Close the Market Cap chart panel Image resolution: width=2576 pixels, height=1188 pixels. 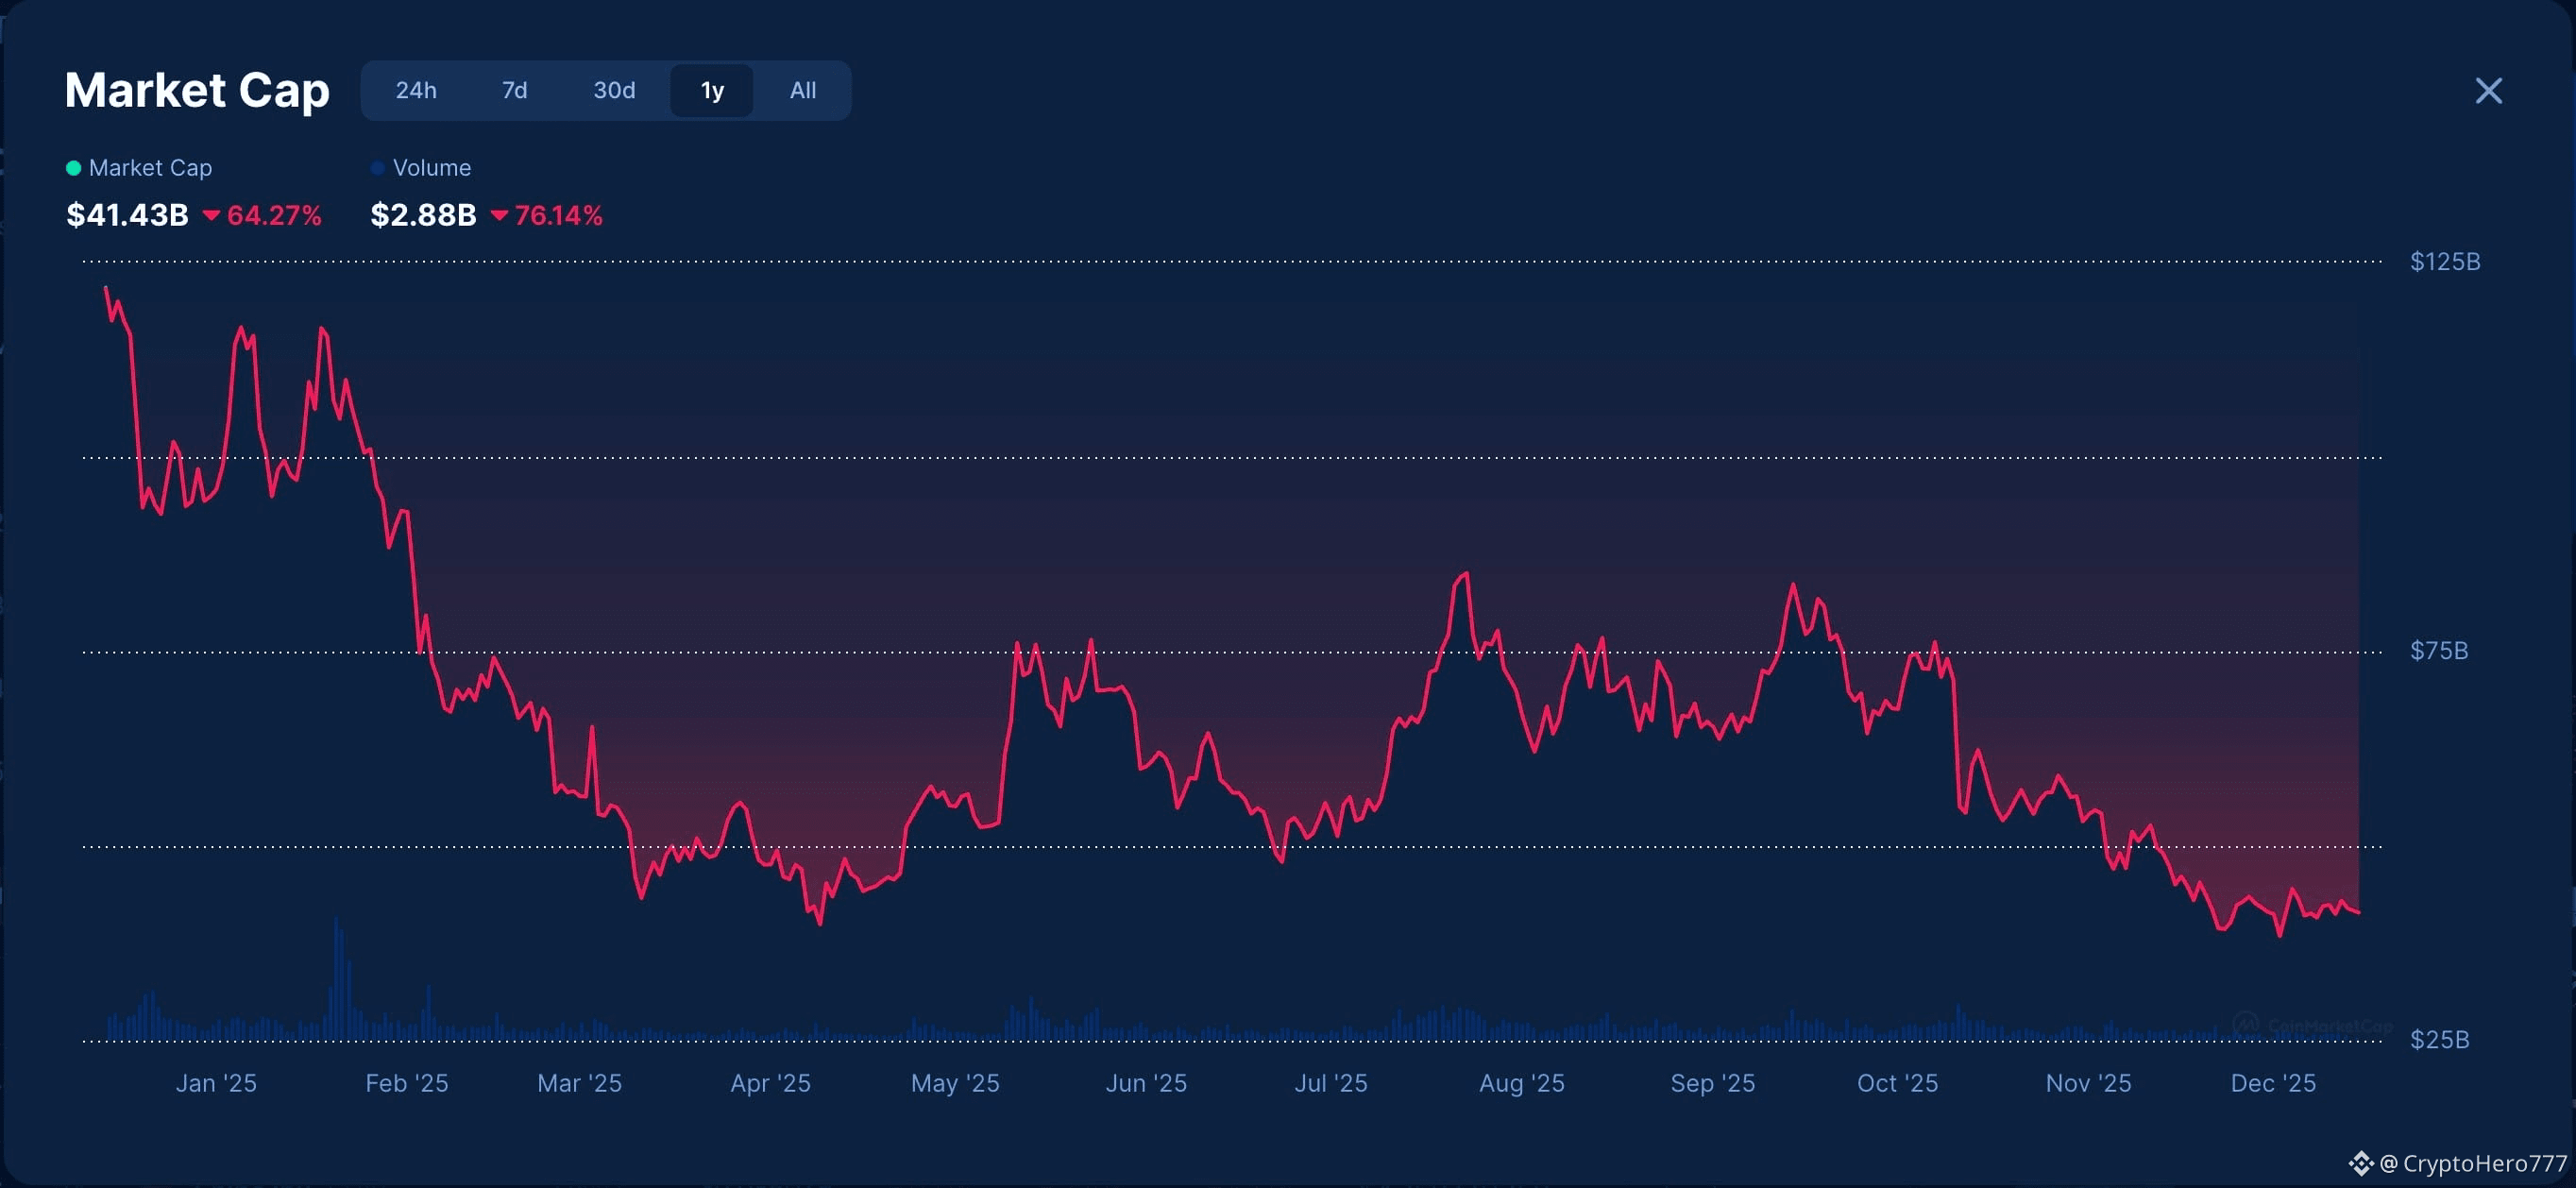tap(2488, 91)
